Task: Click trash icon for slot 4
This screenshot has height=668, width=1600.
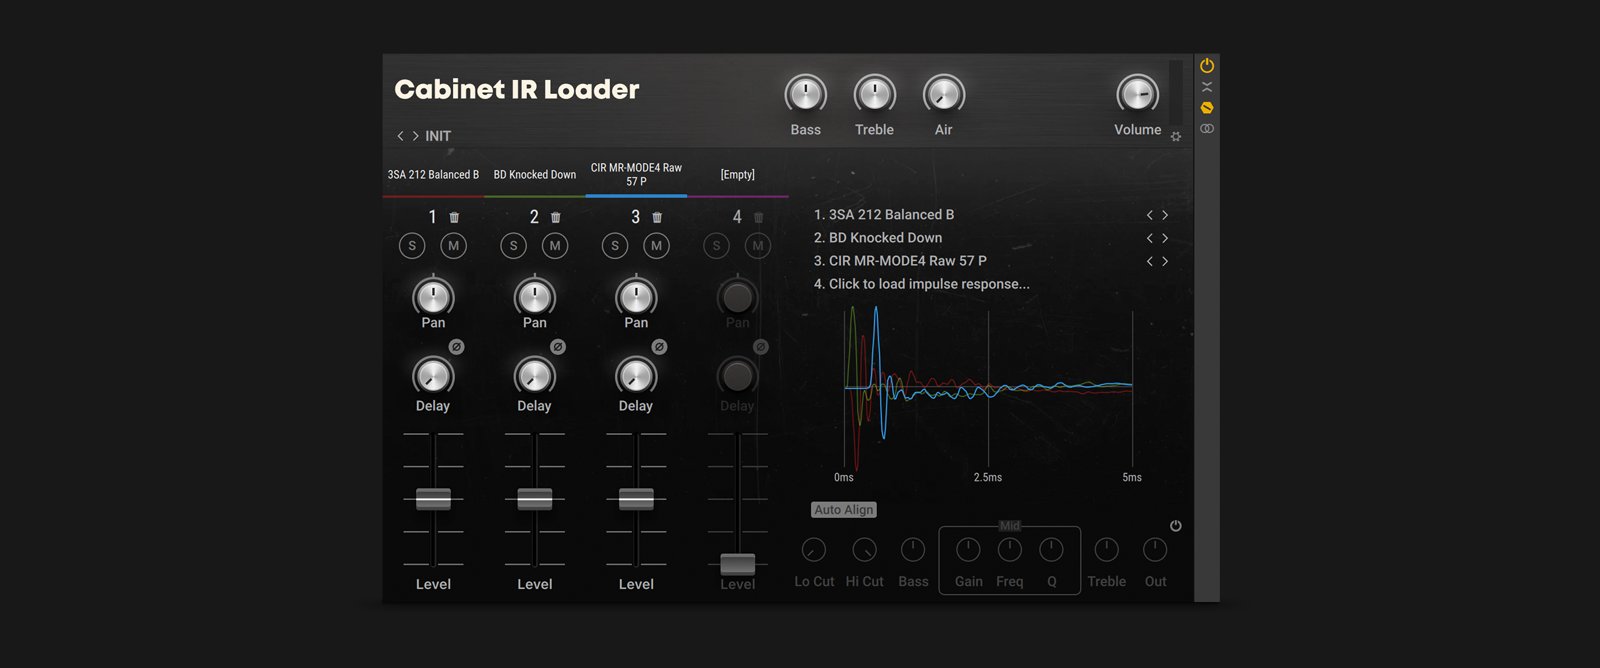Action: tap(758, 217)
